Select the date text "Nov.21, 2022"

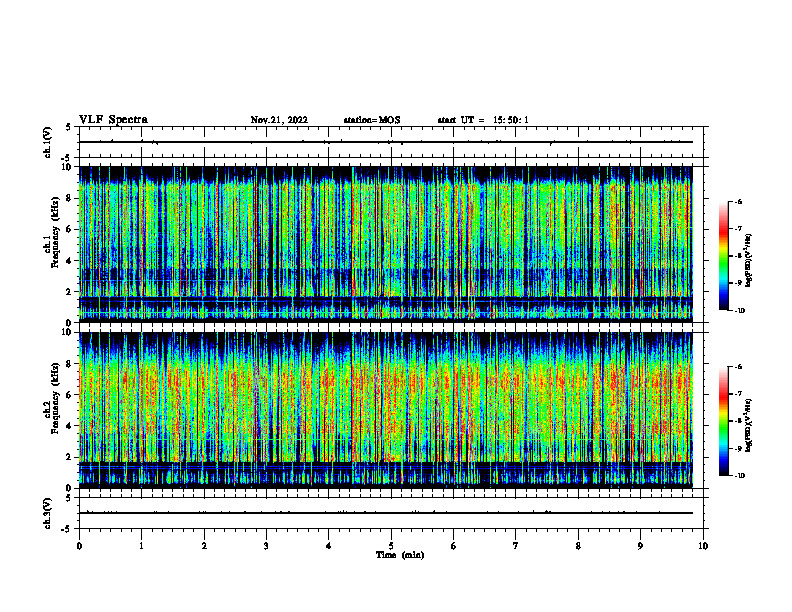279,120
